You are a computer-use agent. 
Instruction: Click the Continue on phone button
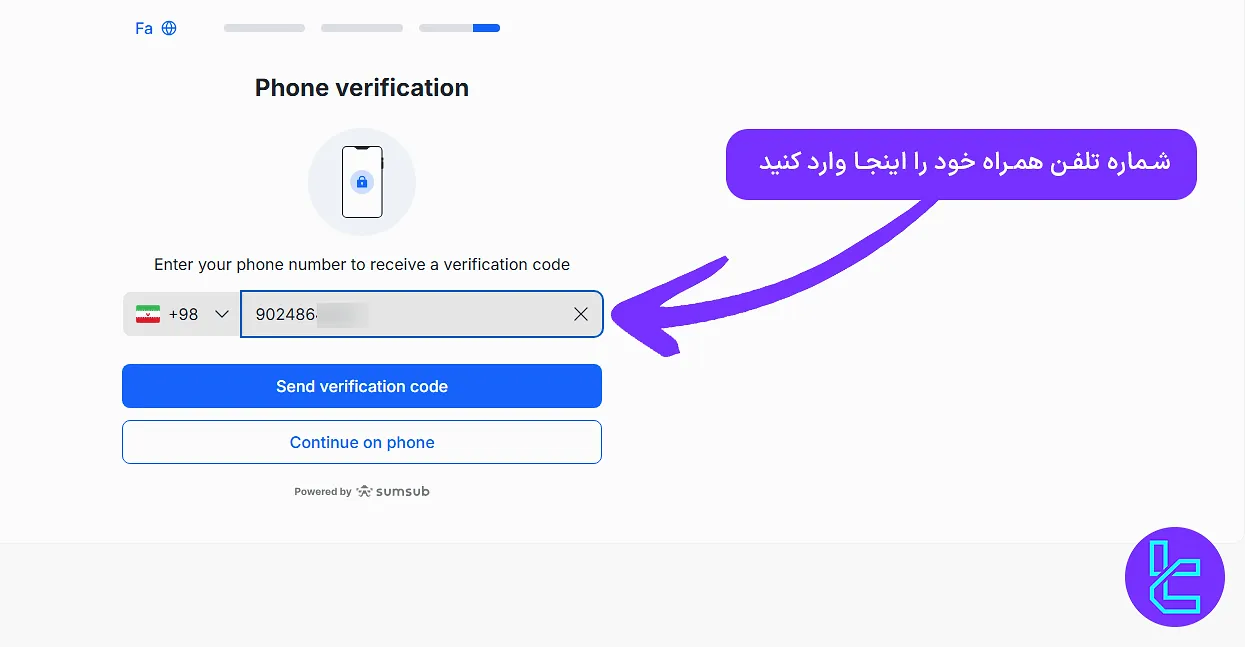(x=362, y=441)
